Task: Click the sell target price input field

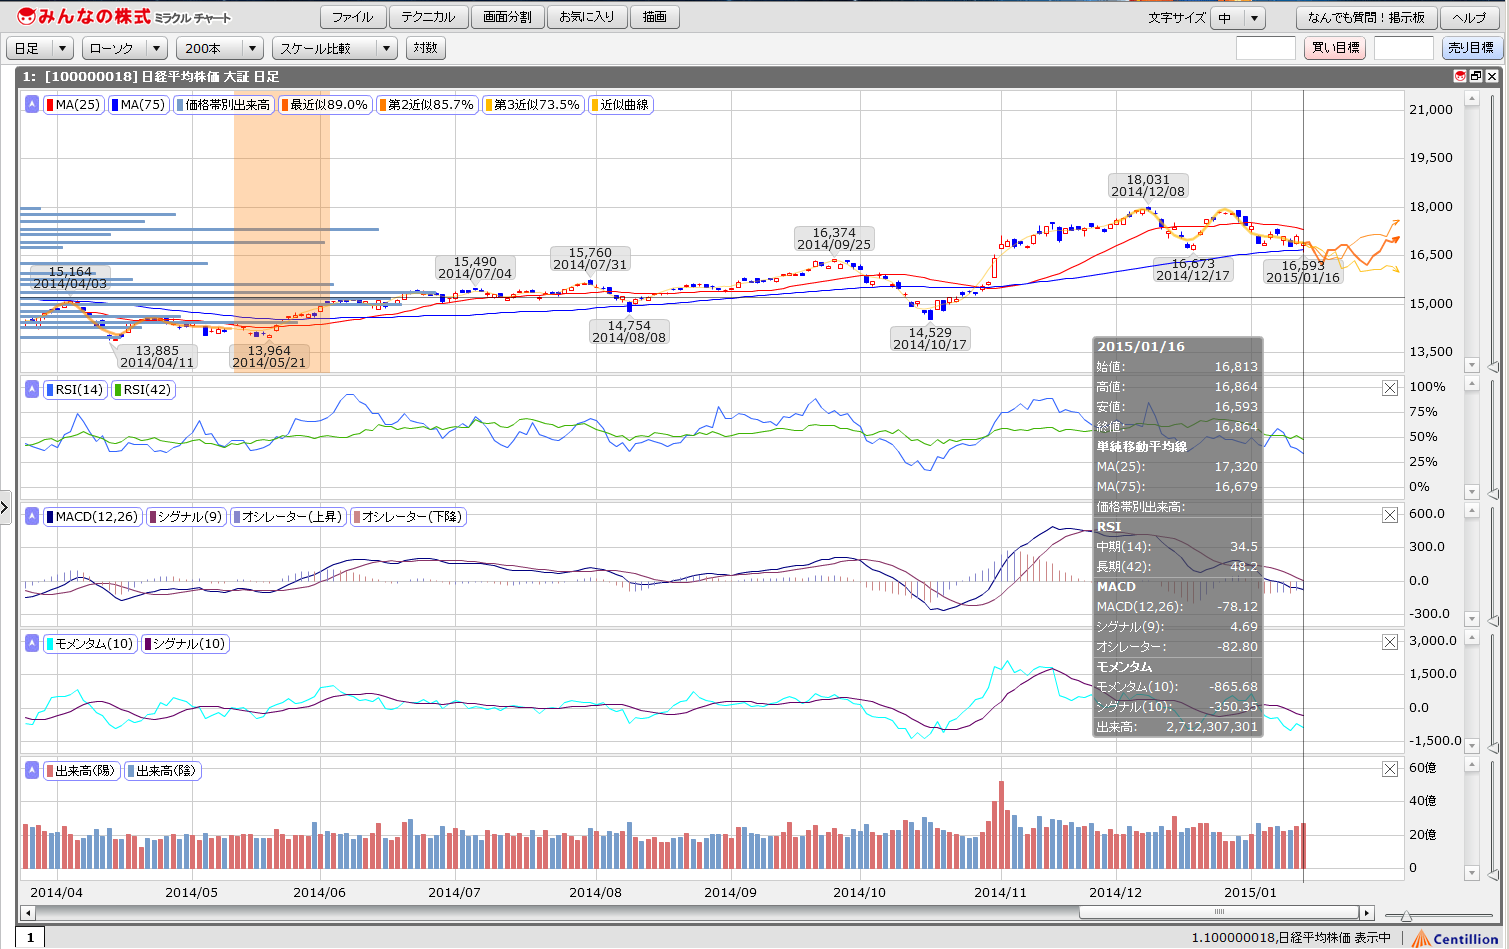Action: tap(1403, 48)
